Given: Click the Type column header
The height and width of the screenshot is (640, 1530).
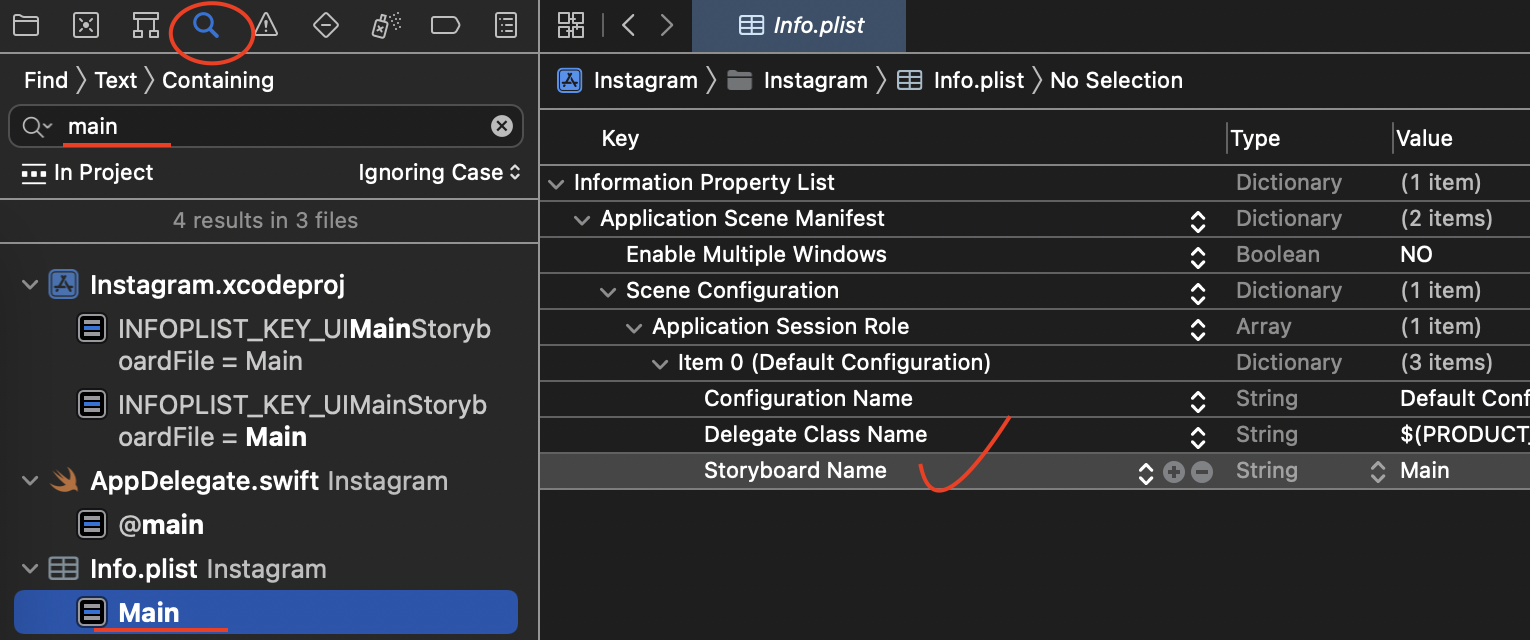Looking at the screenshot, I should point(1255,138).
